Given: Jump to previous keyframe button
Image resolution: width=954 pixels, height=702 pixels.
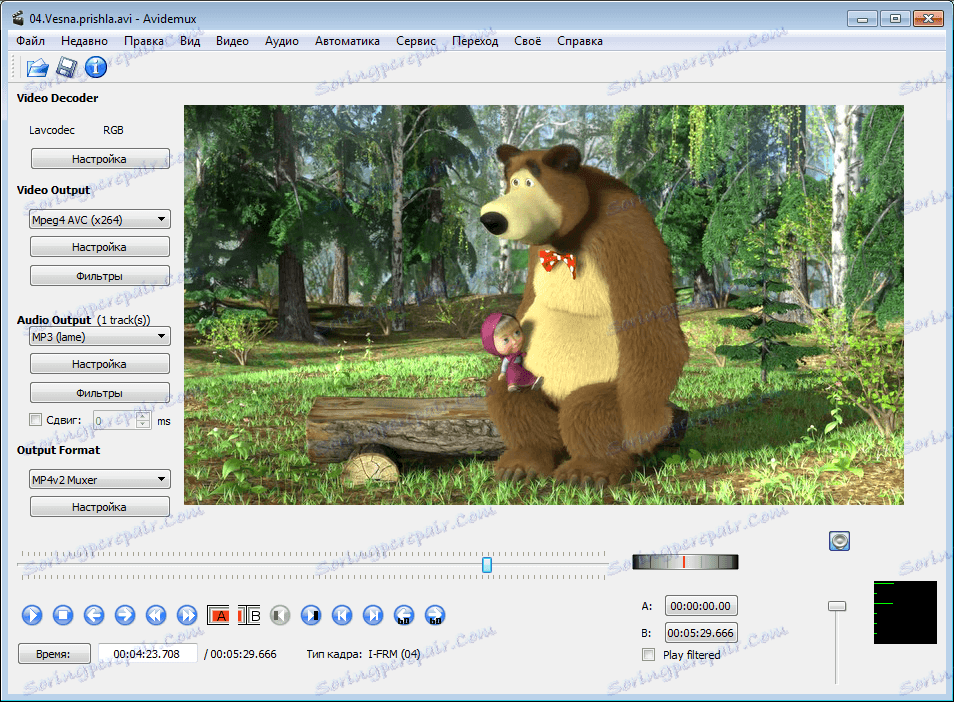Looking at the screenshot, I should [x=156, y=615].
